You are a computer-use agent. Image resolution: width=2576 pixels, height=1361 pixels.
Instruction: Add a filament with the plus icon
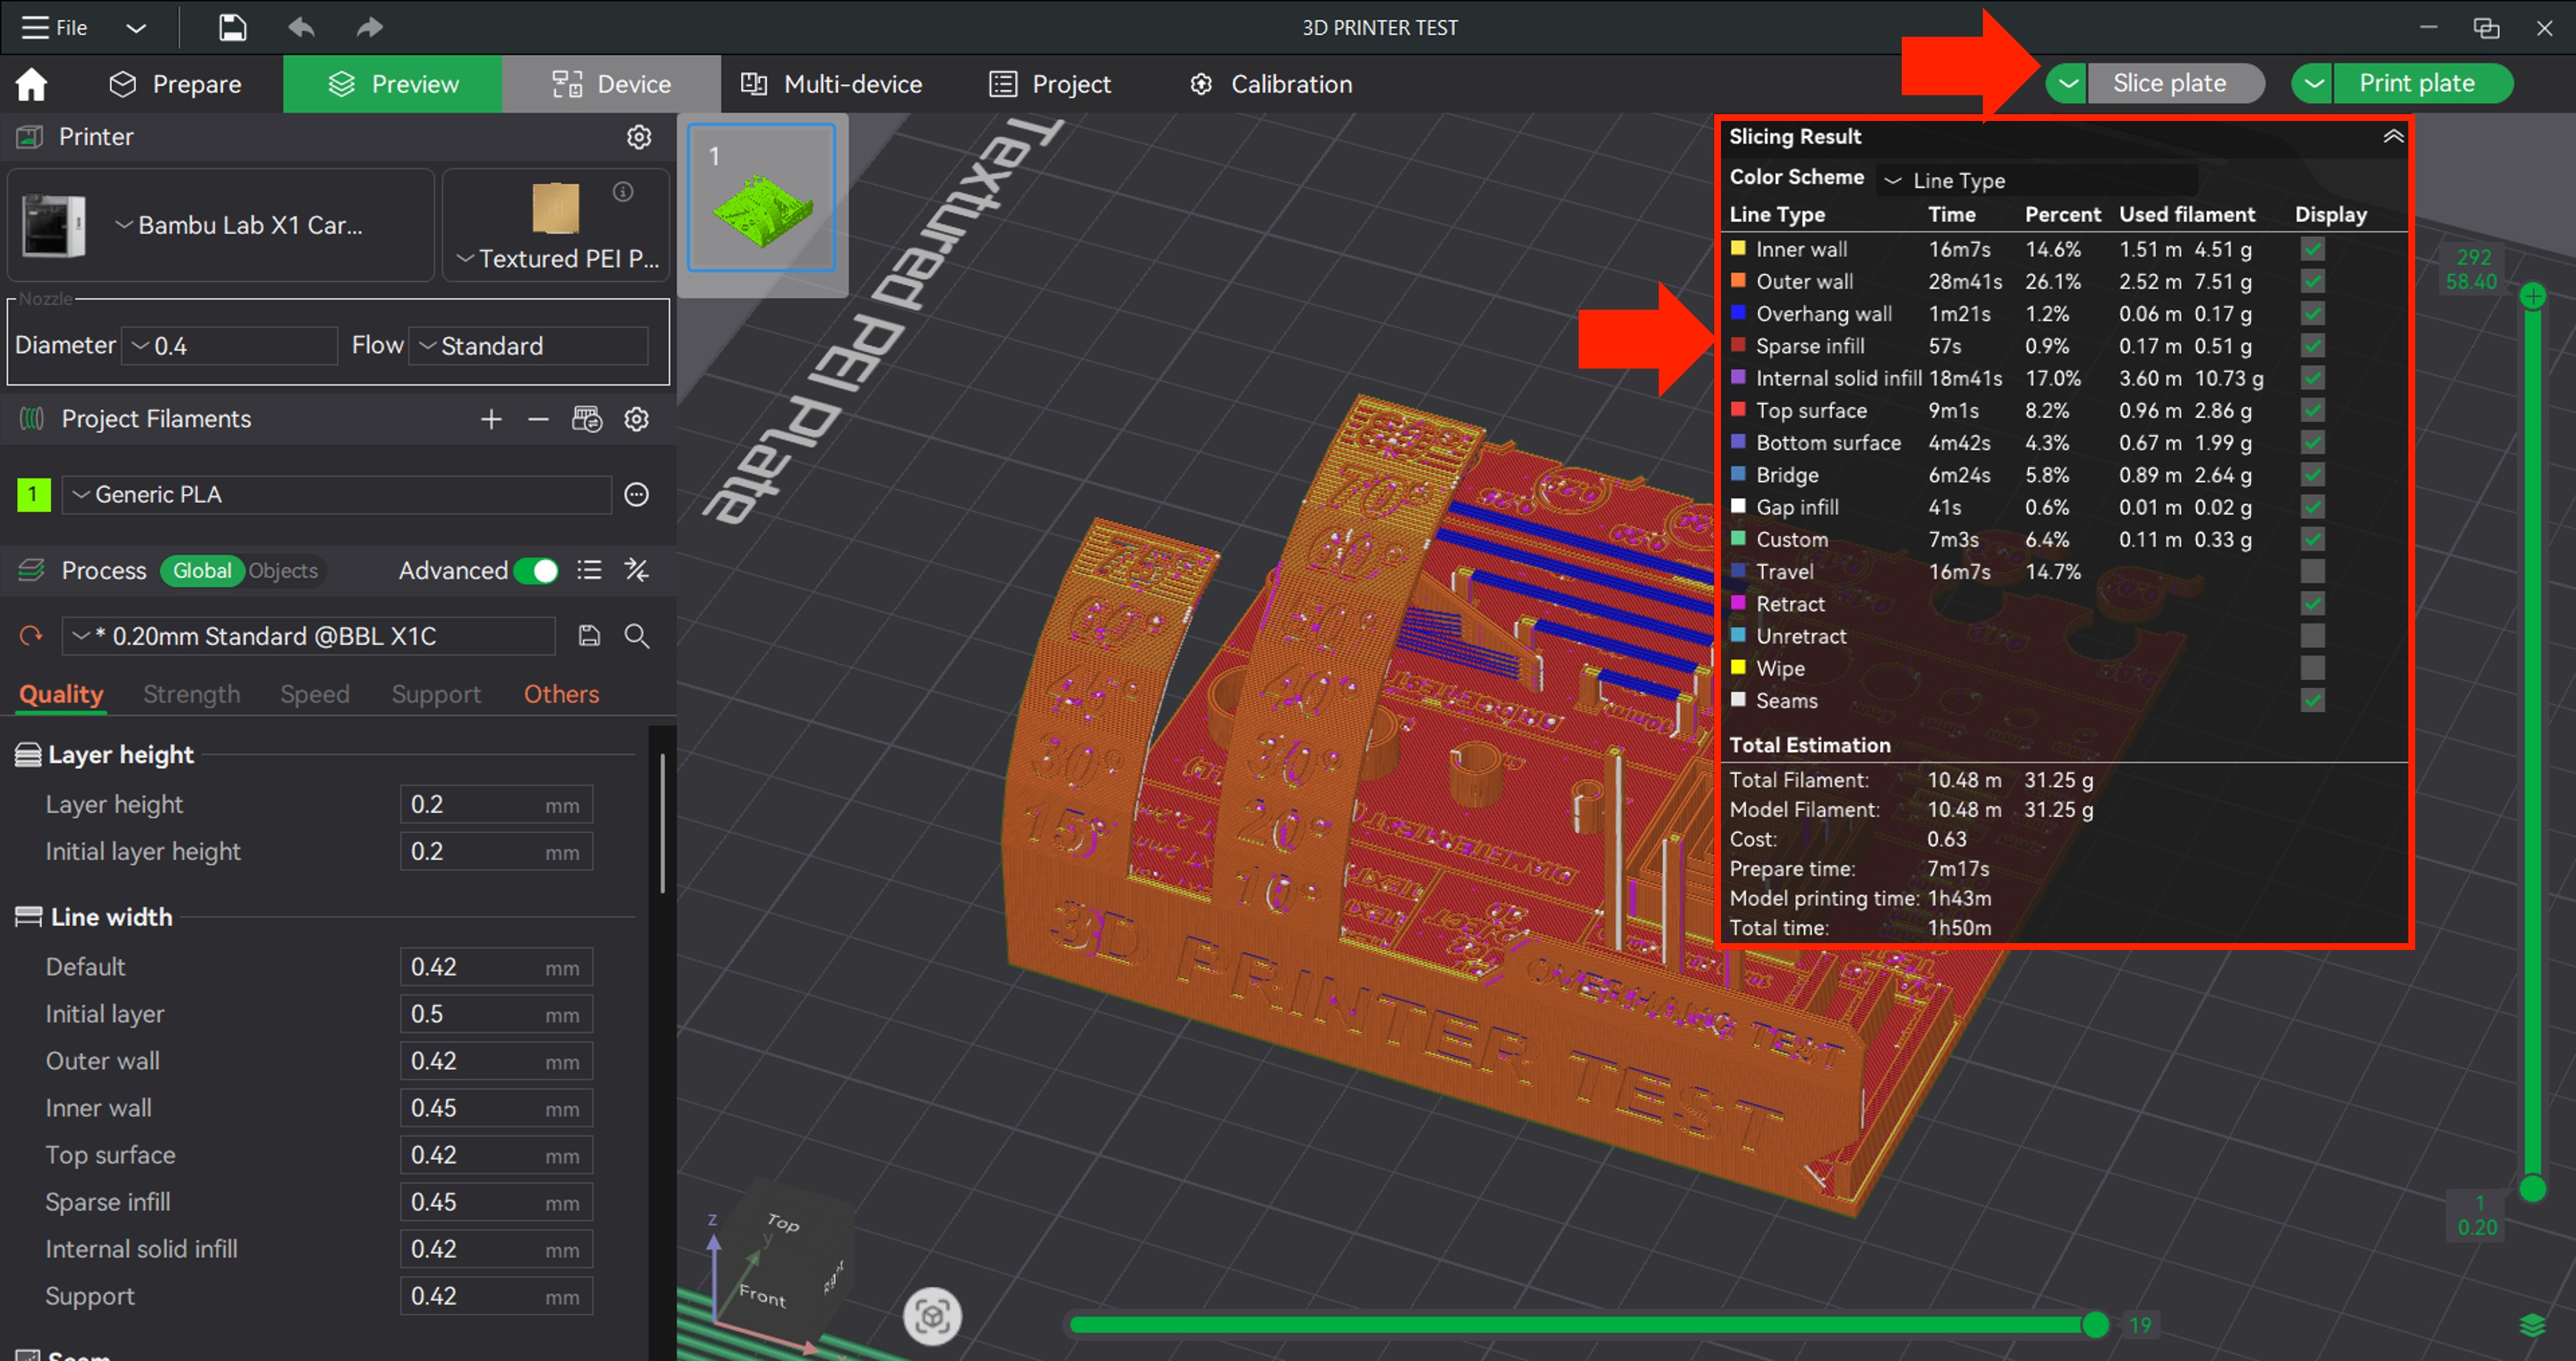click(490, 419)
